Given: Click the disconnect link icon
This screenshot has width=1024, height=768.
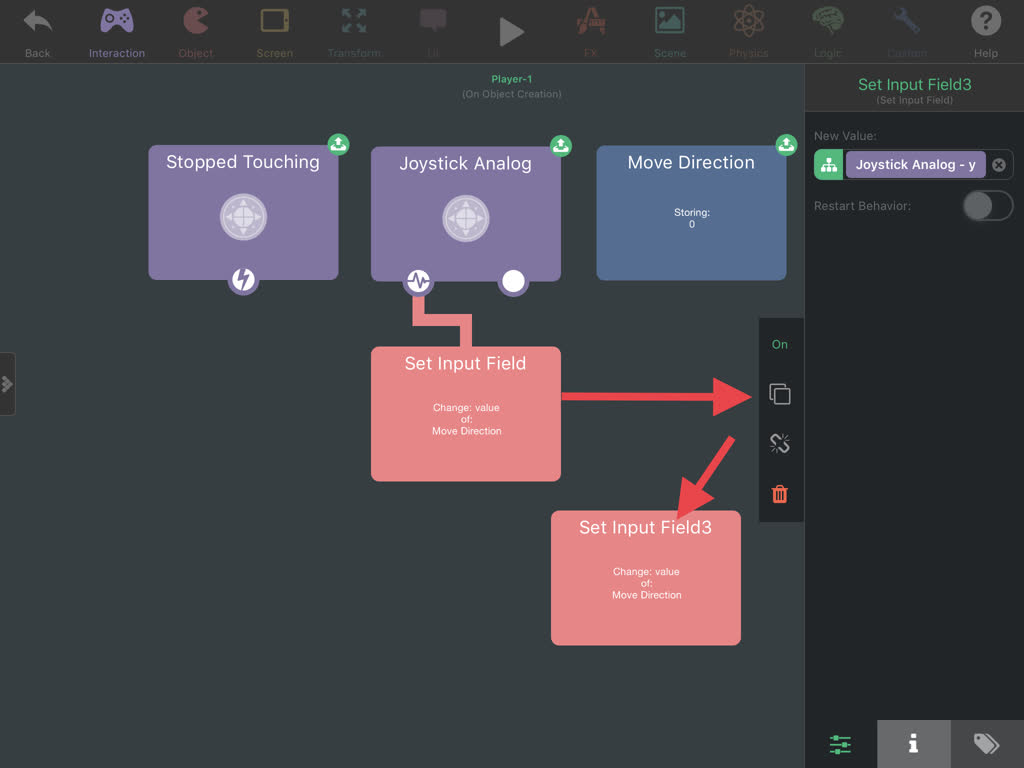Looking at the screenshot, I should pyautogui.click(x=780, y=444).
